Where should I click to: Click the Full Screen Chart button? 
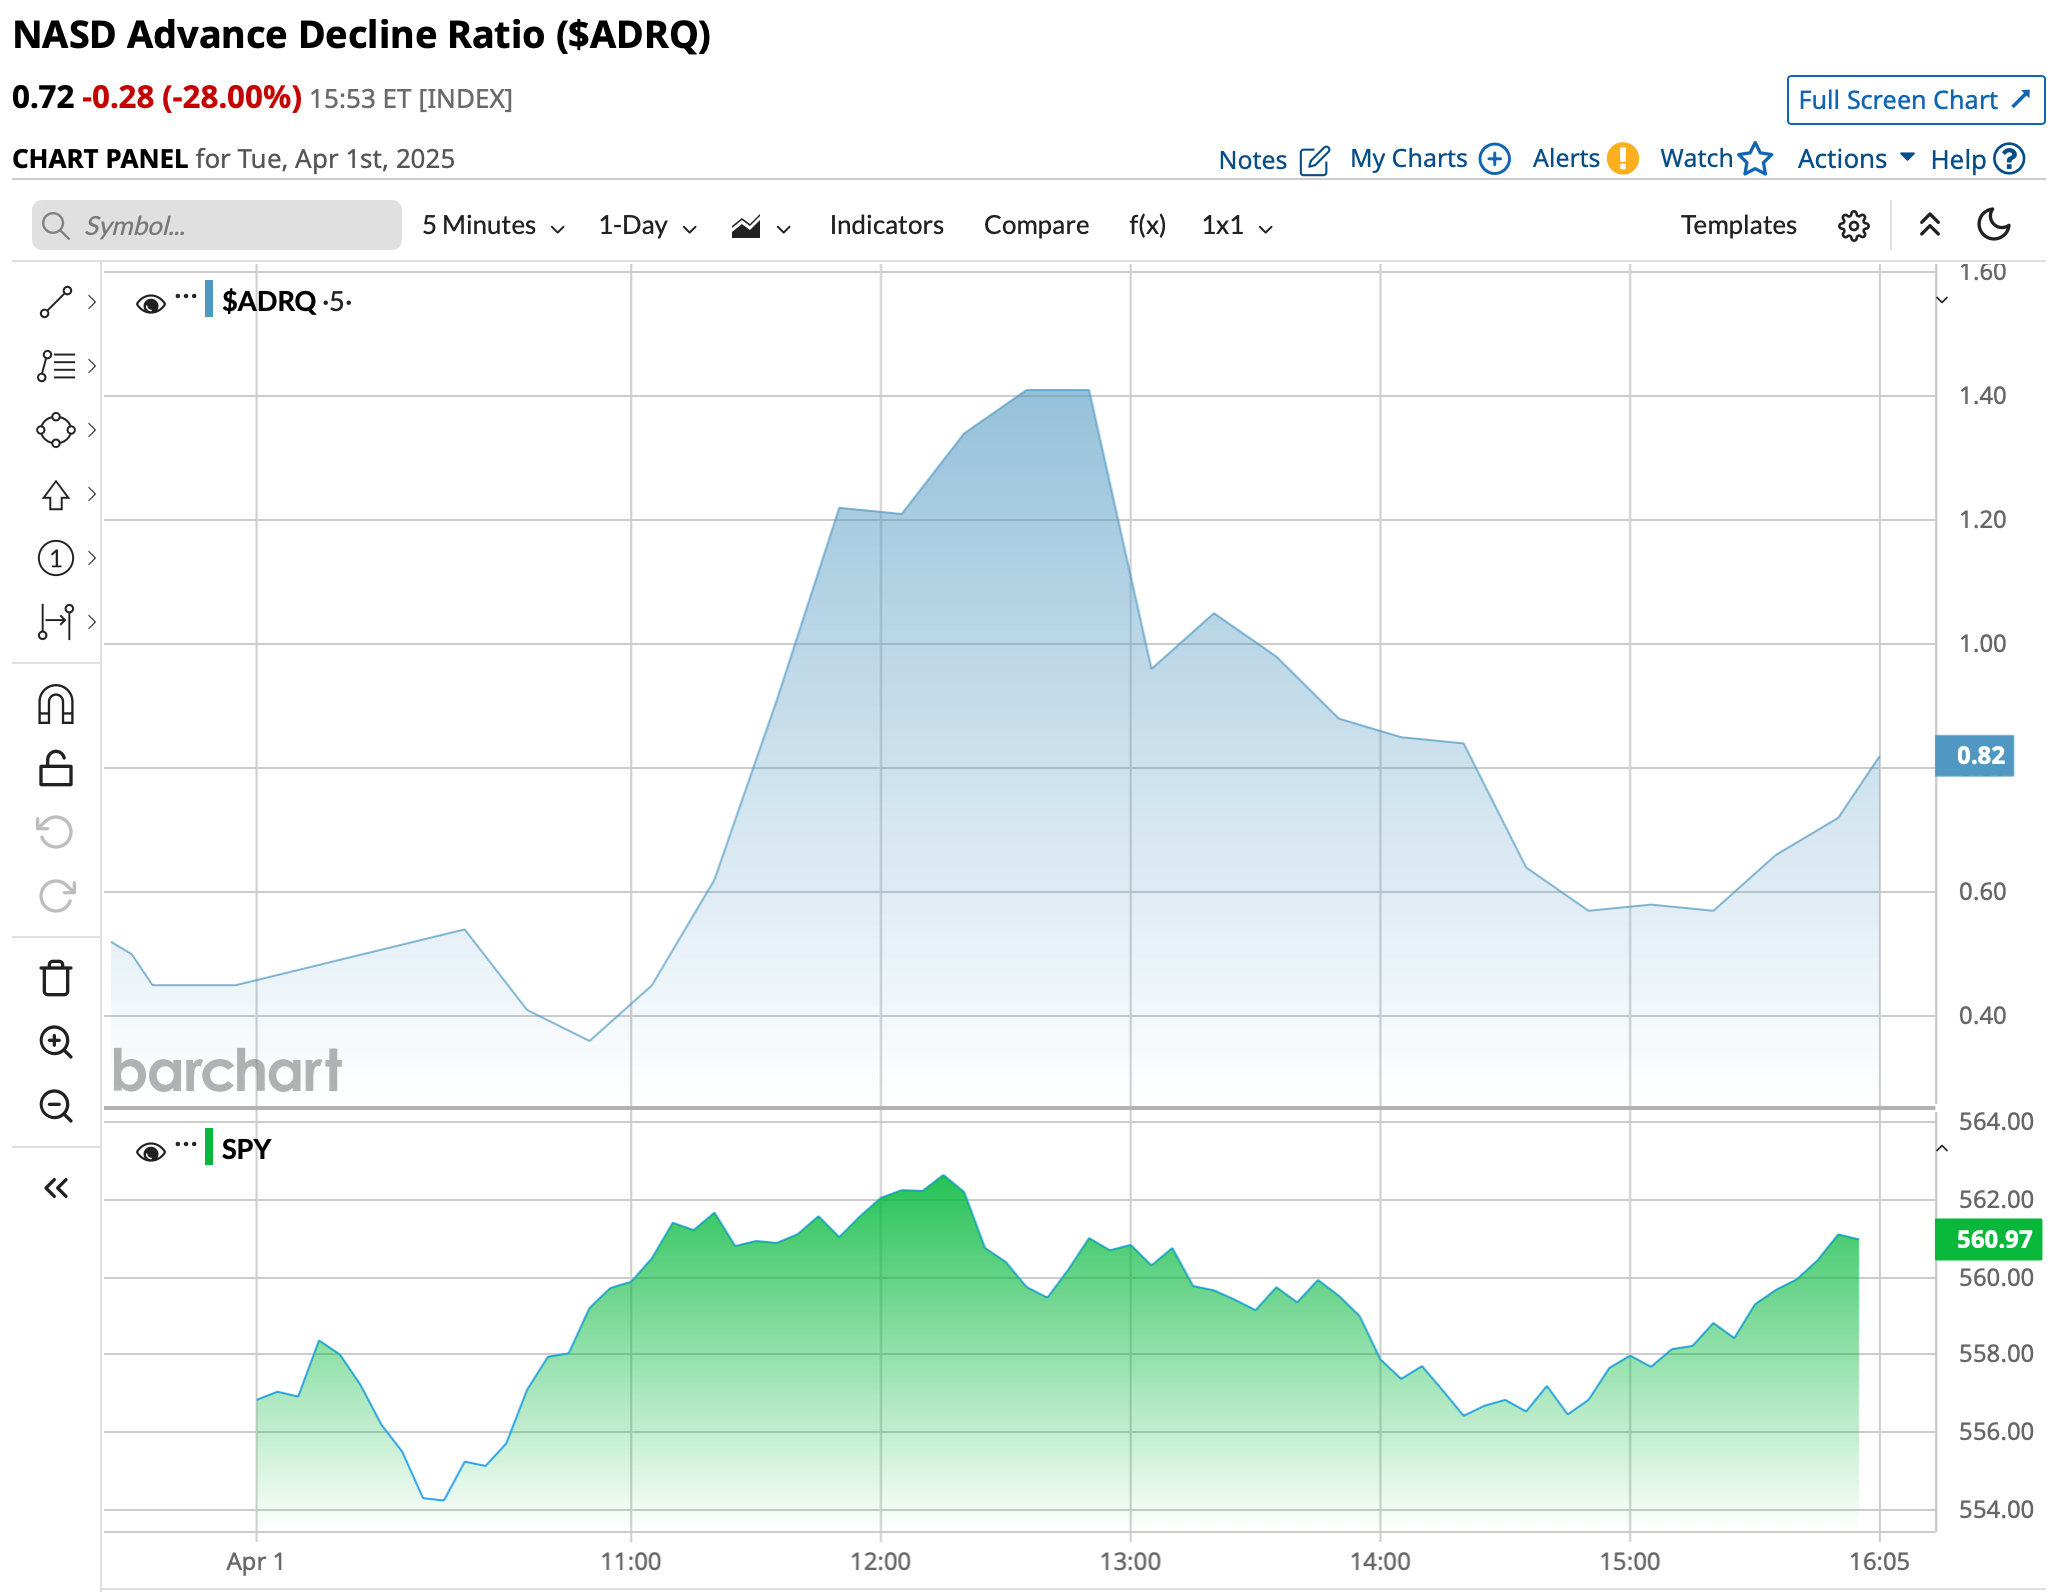pyautogui.click(x=1914, y=100)
